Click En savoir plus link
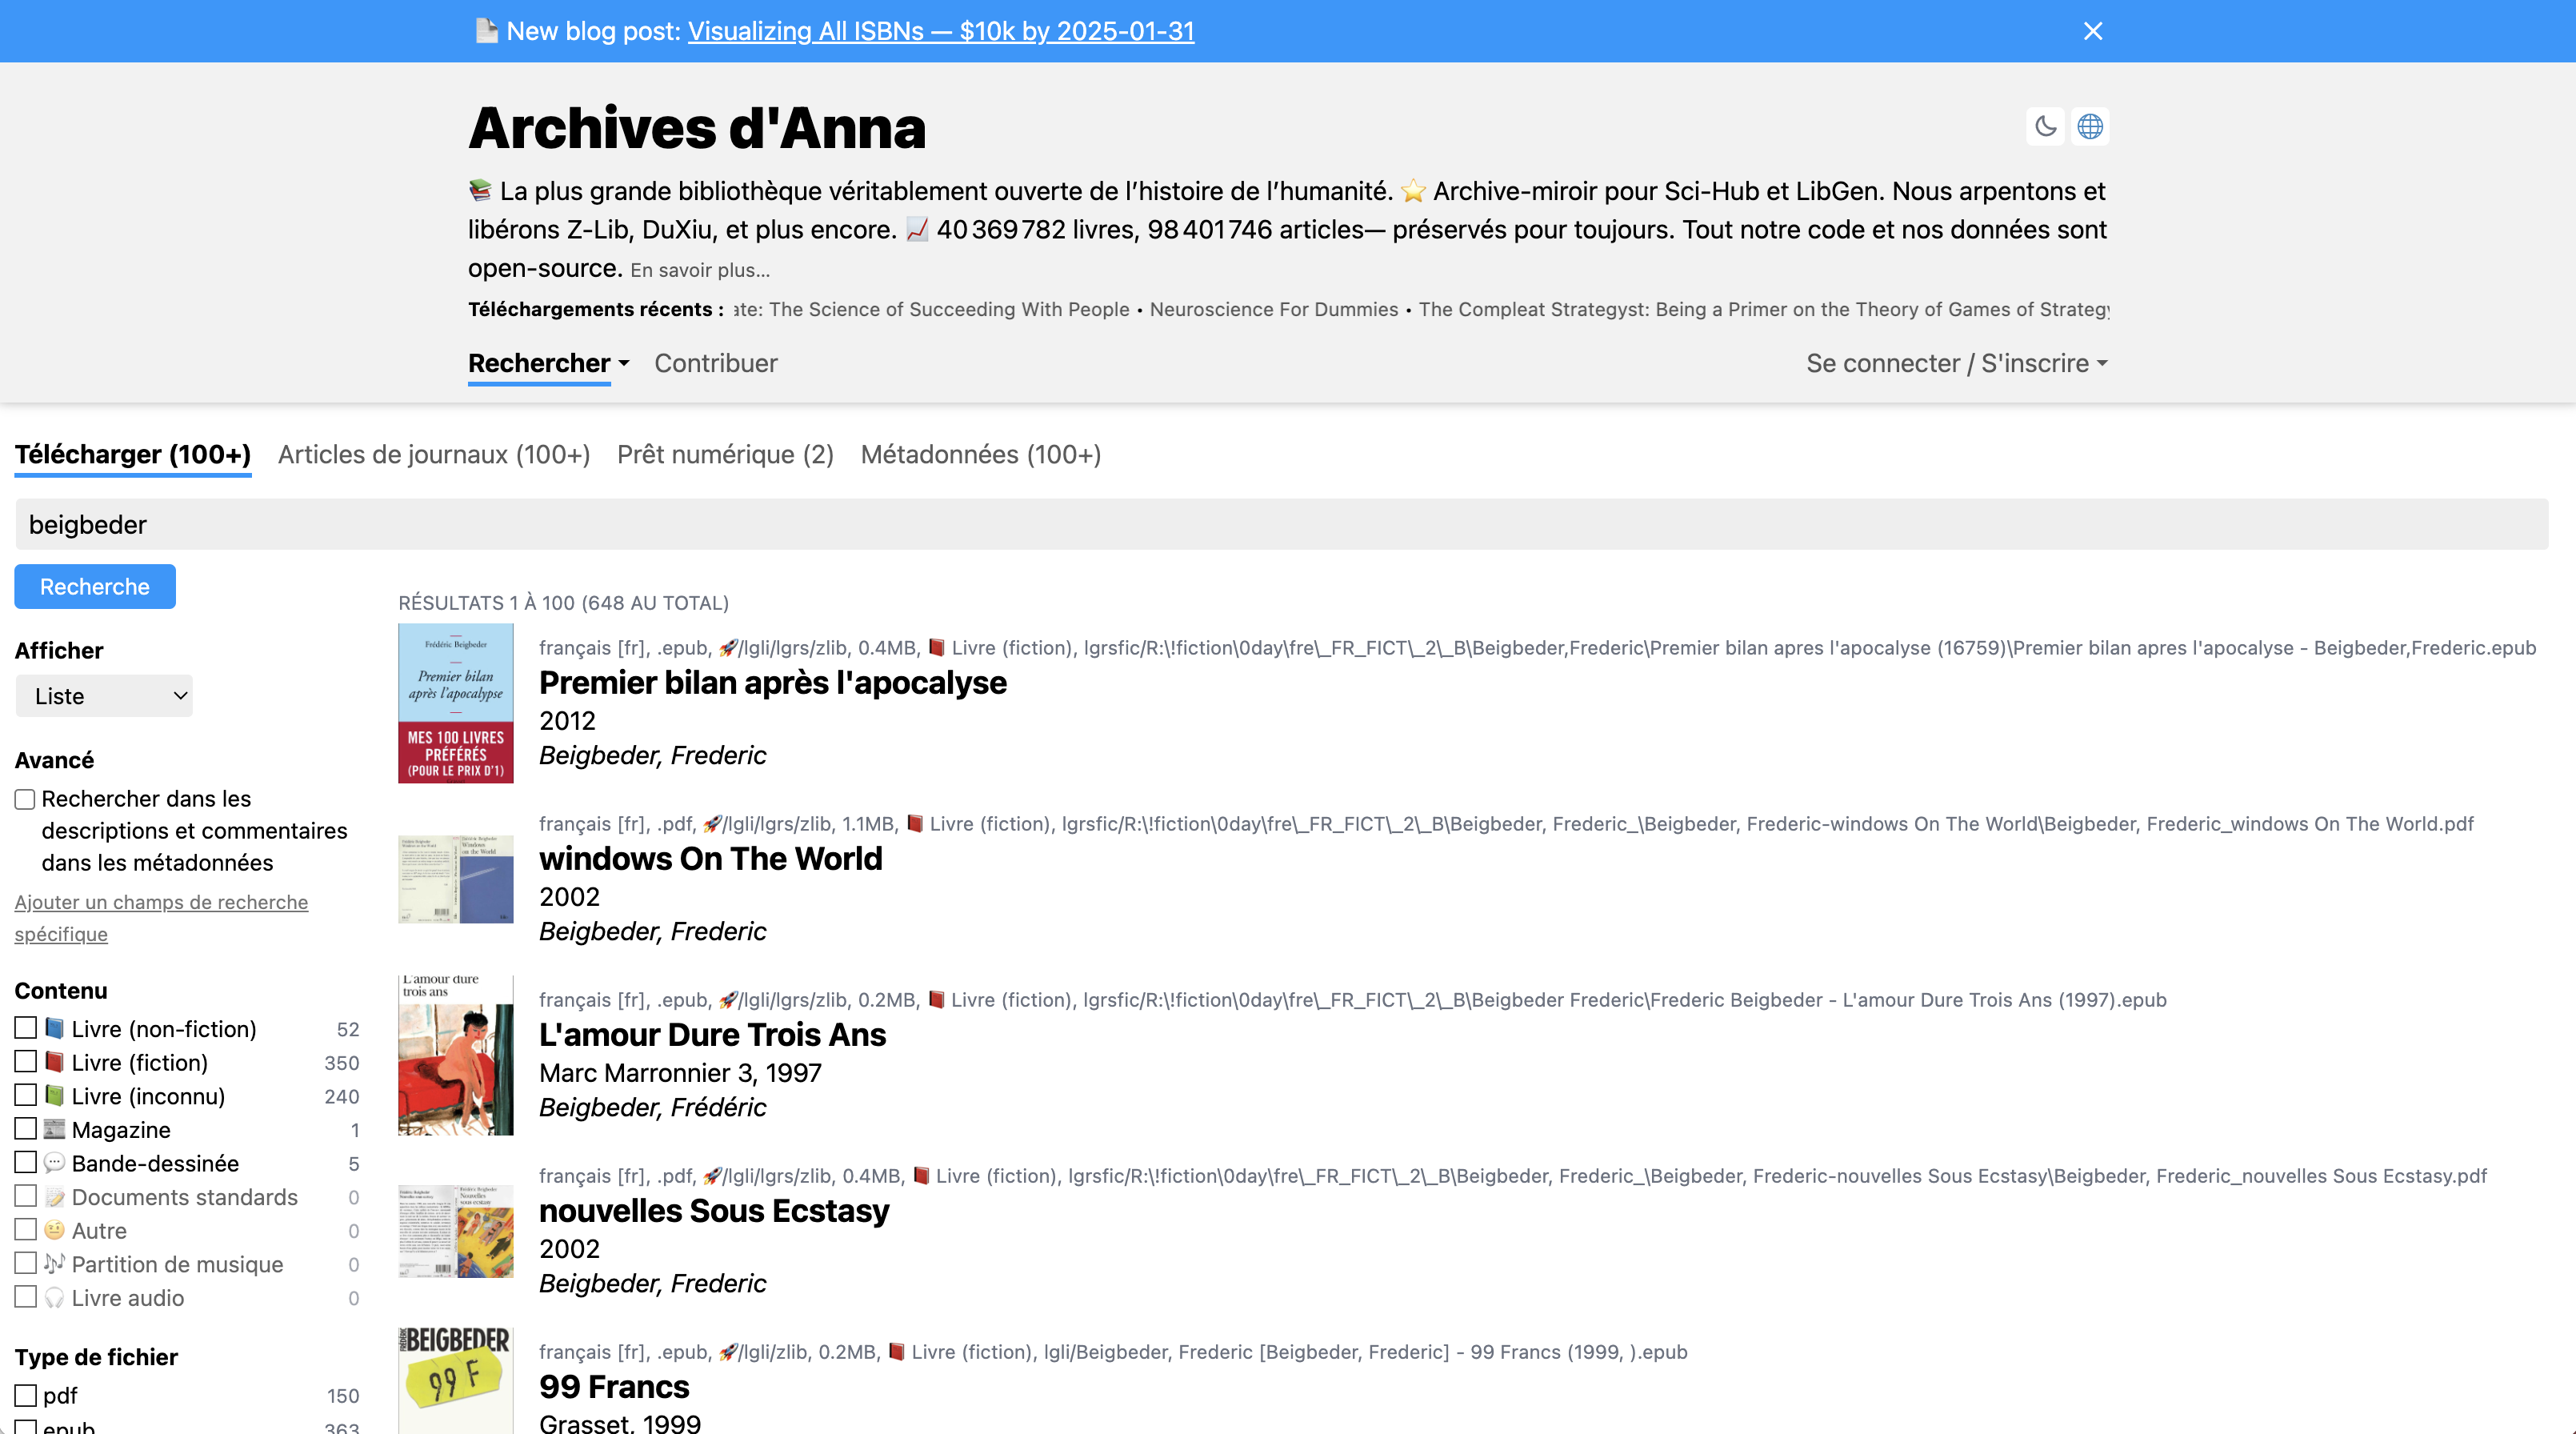The width and height of the screenshot is (2576, 1434). coord(700,270)
